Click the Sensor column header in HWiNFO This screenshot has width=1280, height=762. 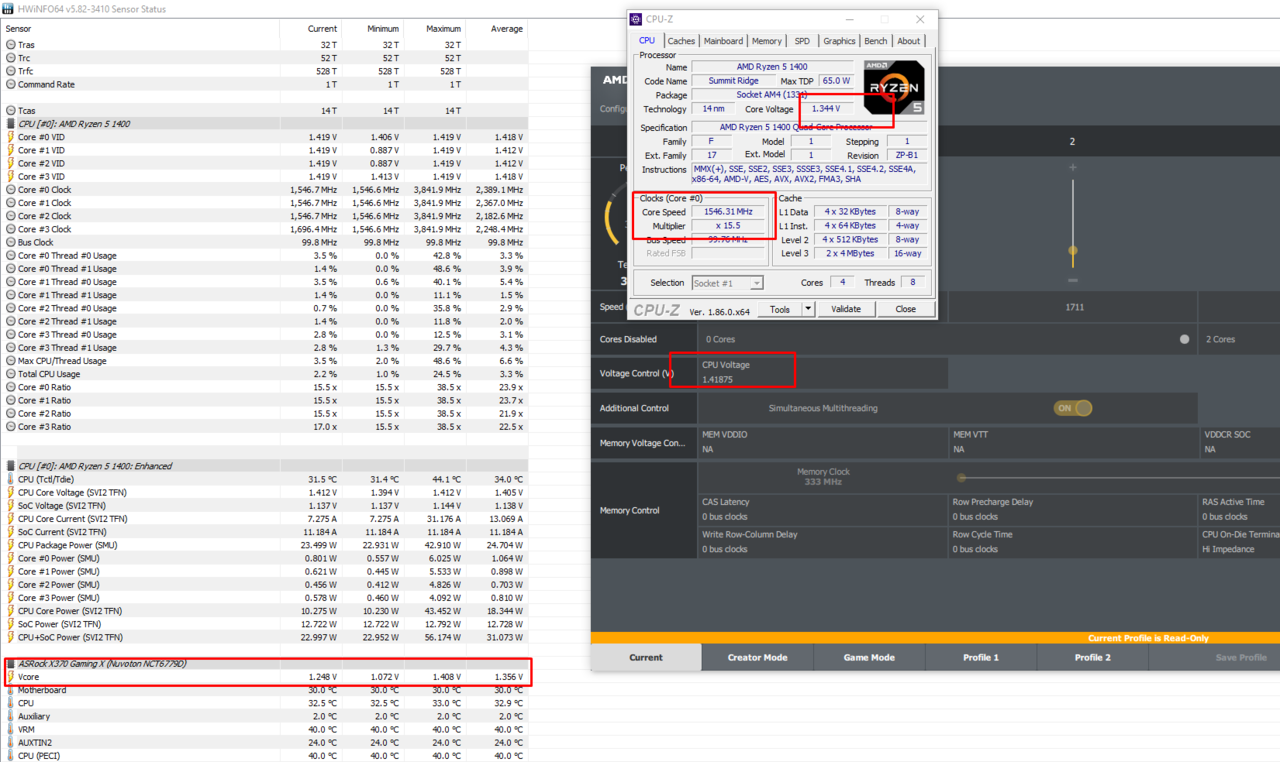coord(18,29)
